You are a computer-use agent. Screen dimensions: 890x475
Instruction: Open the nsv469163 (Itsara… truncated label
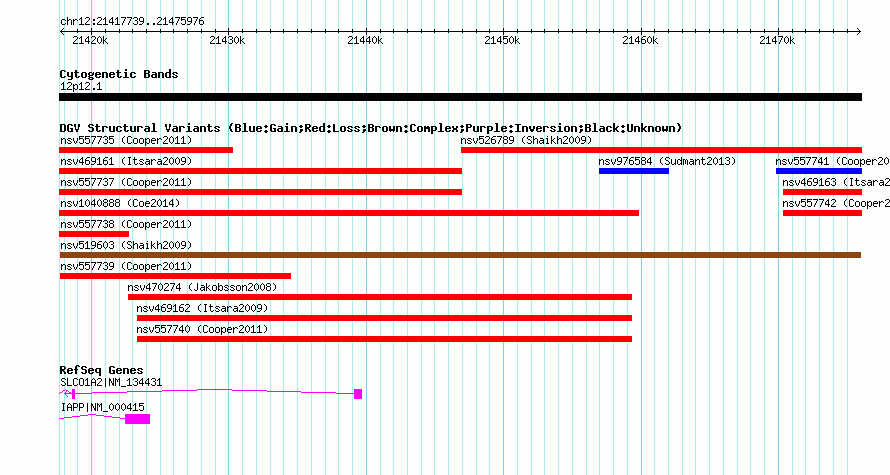(836, 182)
